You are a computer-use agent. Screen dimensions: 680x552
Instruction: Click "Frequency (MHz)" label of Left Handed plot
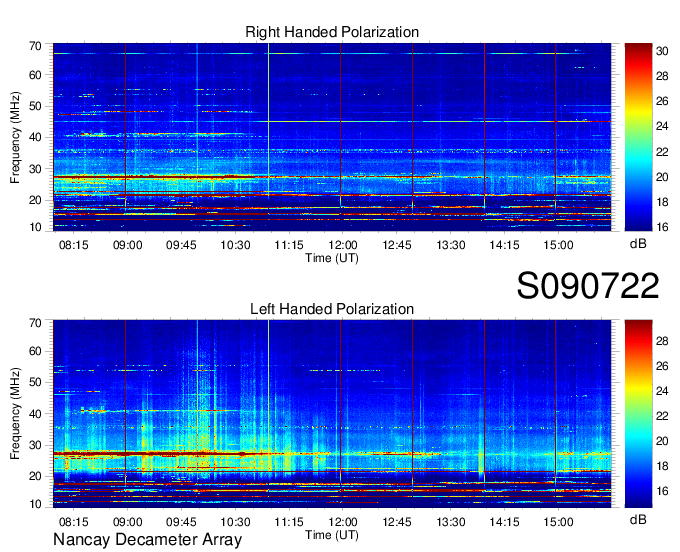coord(15,414)
